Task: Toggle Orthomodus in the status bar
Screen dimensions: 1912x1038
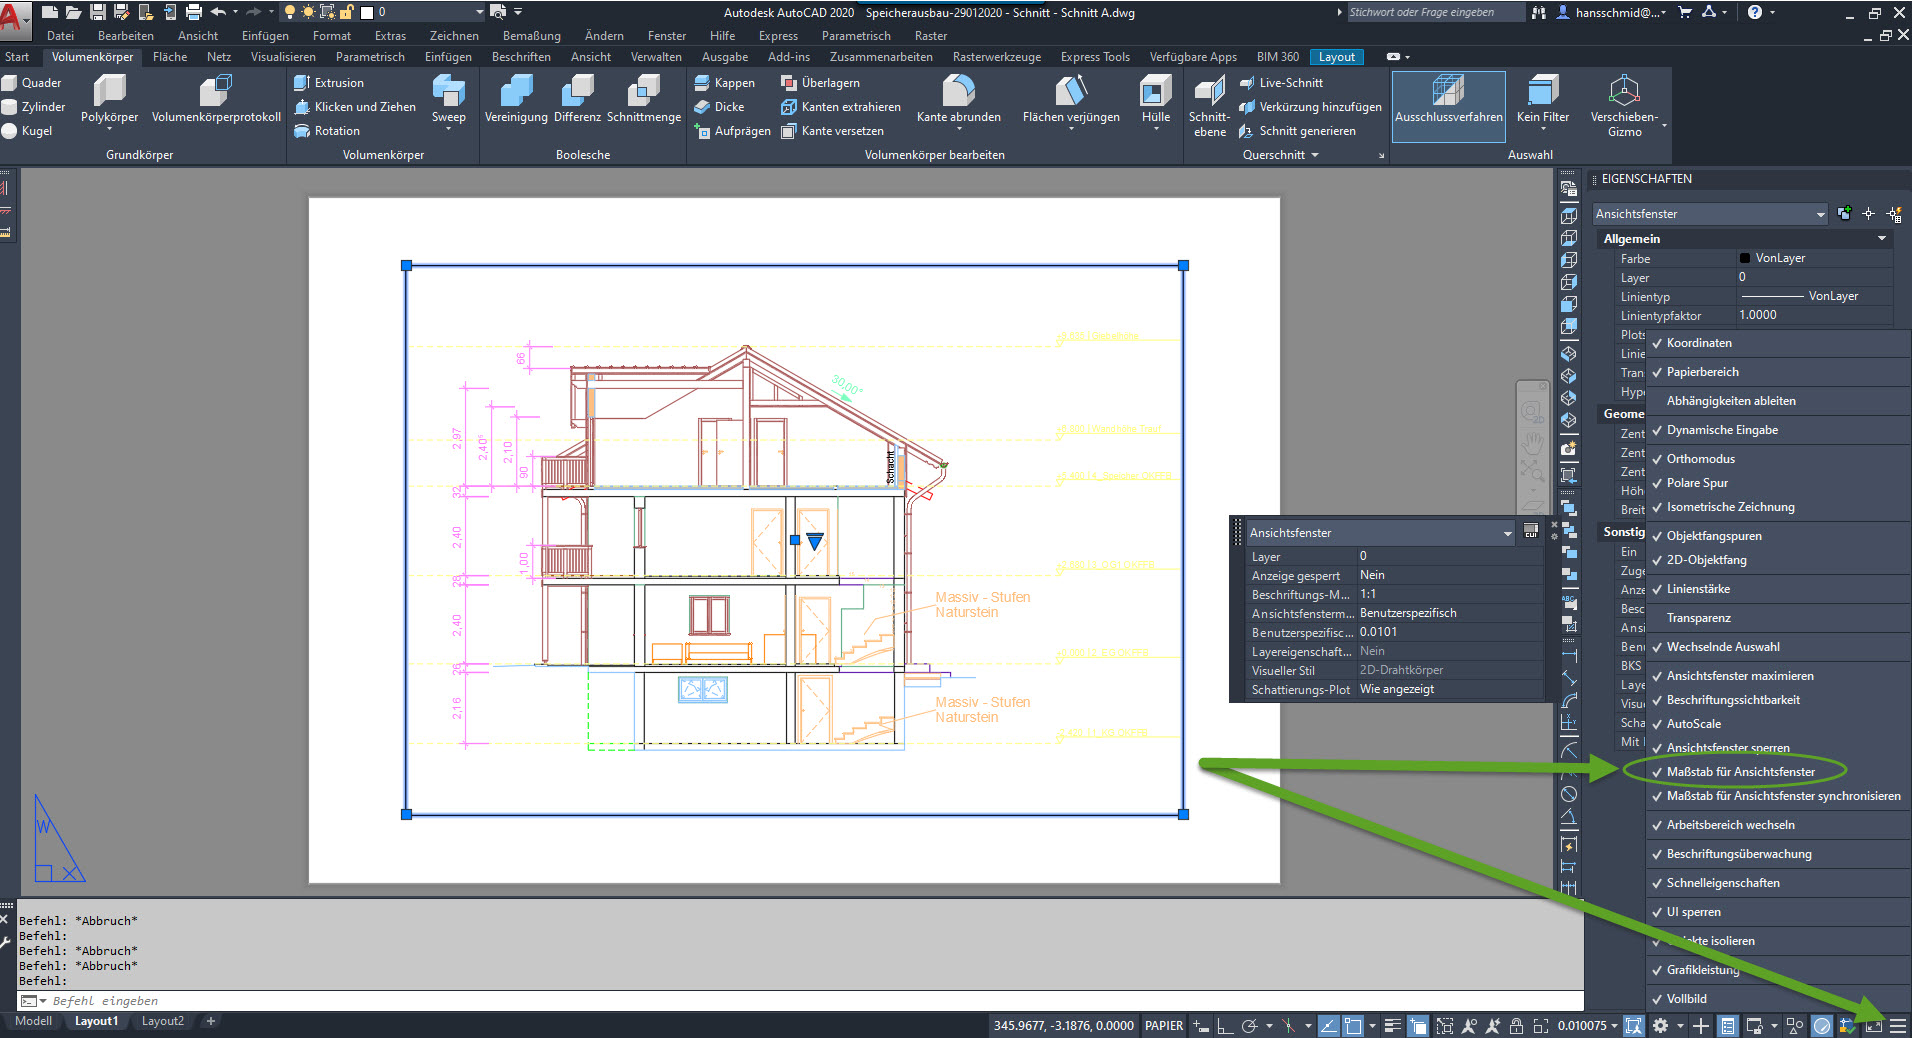Action: (1225, 1026)
